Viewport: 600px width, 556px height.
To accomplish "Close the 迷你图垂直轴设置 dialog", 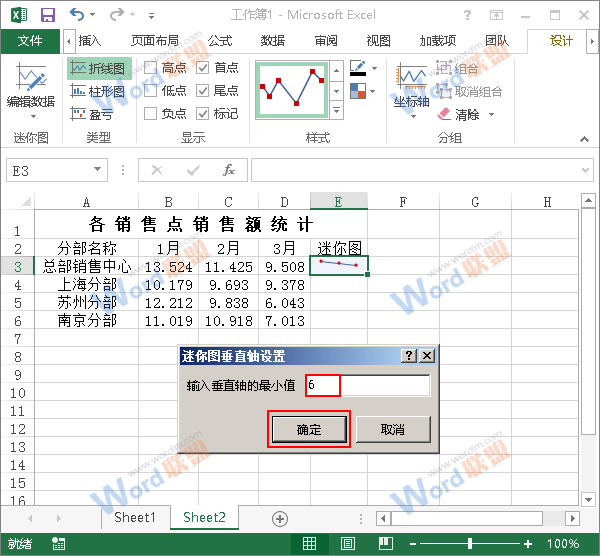I will [x=427, y=356].
